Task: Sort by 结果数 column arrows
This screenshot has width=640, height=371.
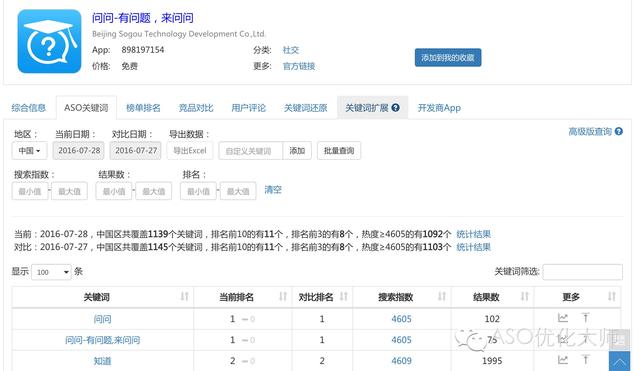Action: 524,297
